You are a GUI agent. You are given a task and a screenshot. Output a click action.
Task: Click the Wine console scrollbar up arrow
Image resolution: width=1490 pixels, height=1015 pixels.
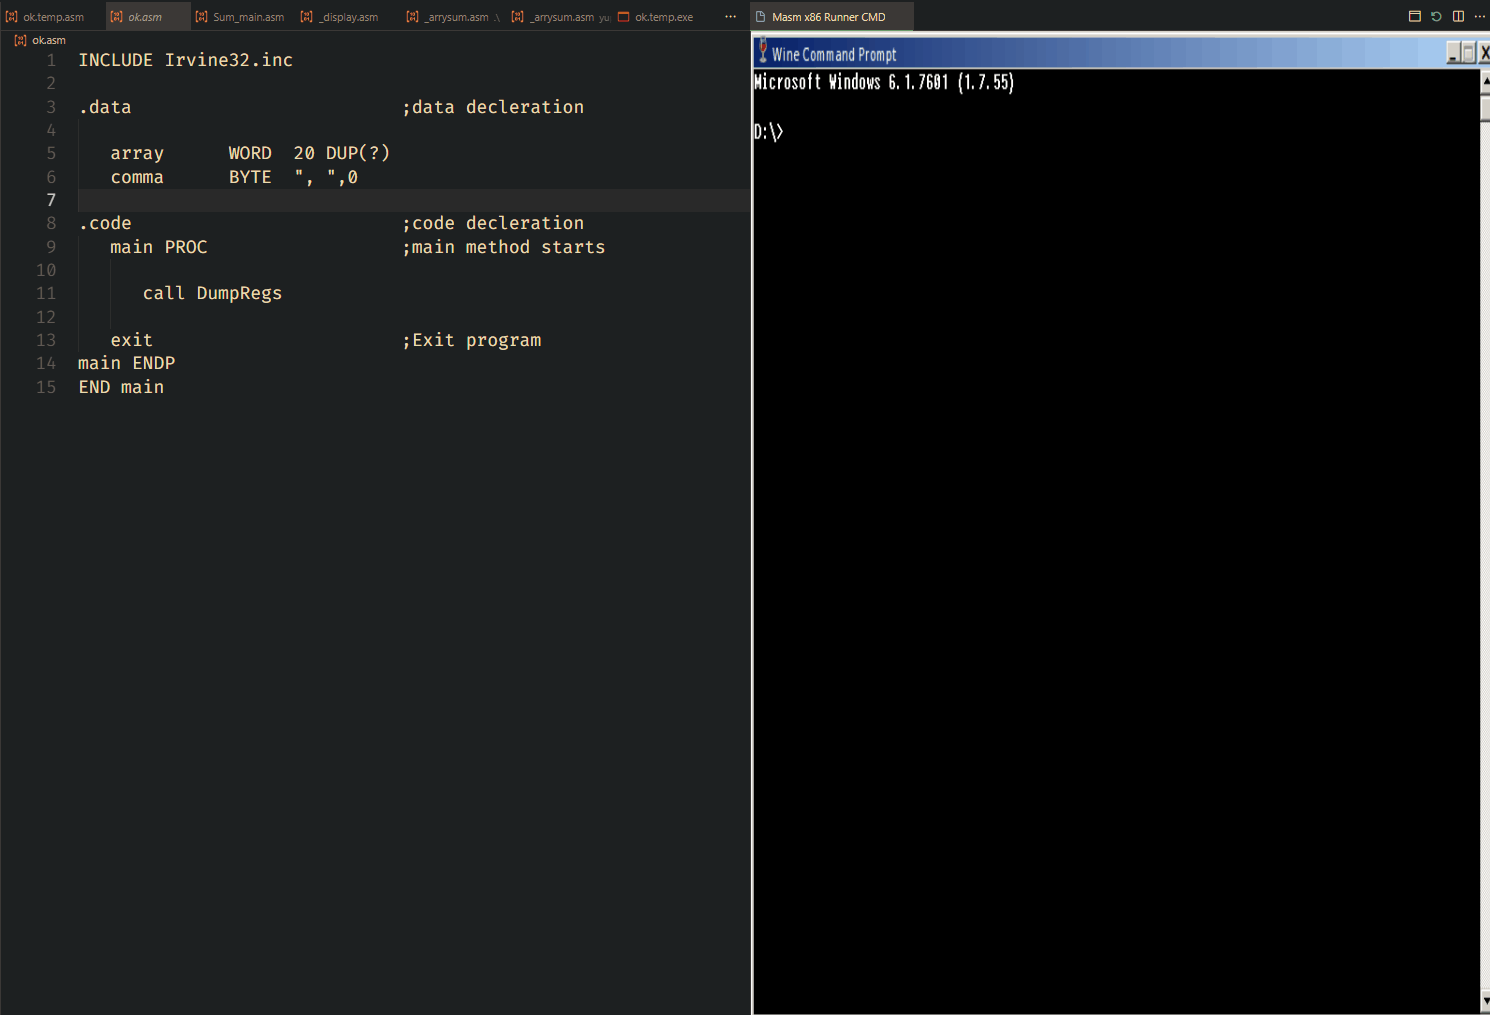(1485, 80)
